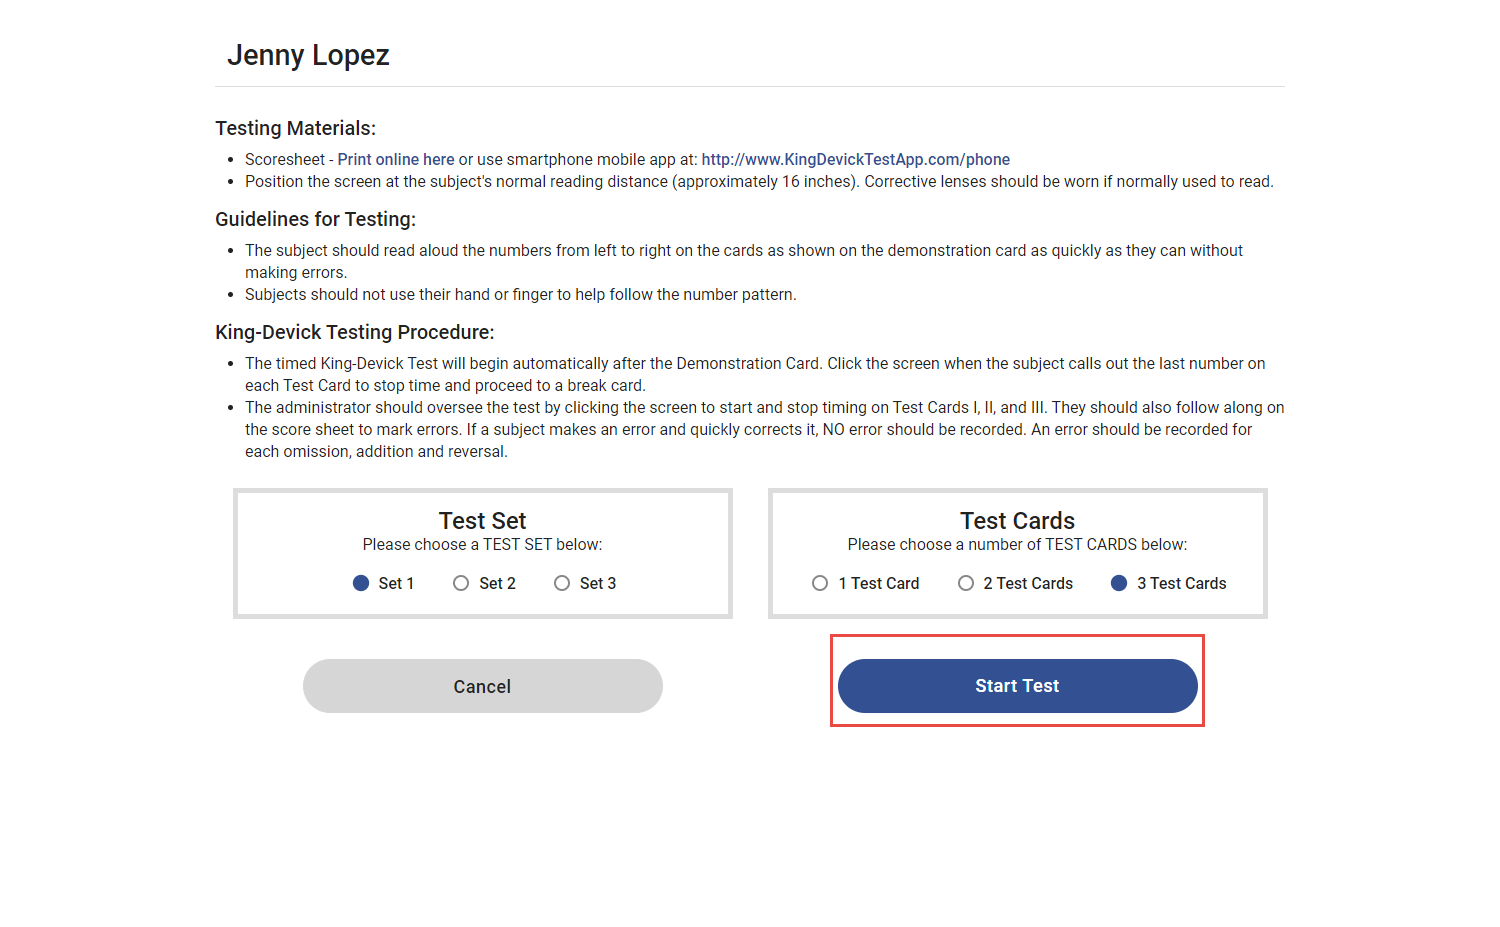Click the patient name Jenny Lopez
This screenshot has width=1500, height=927.
click(308, 55)
